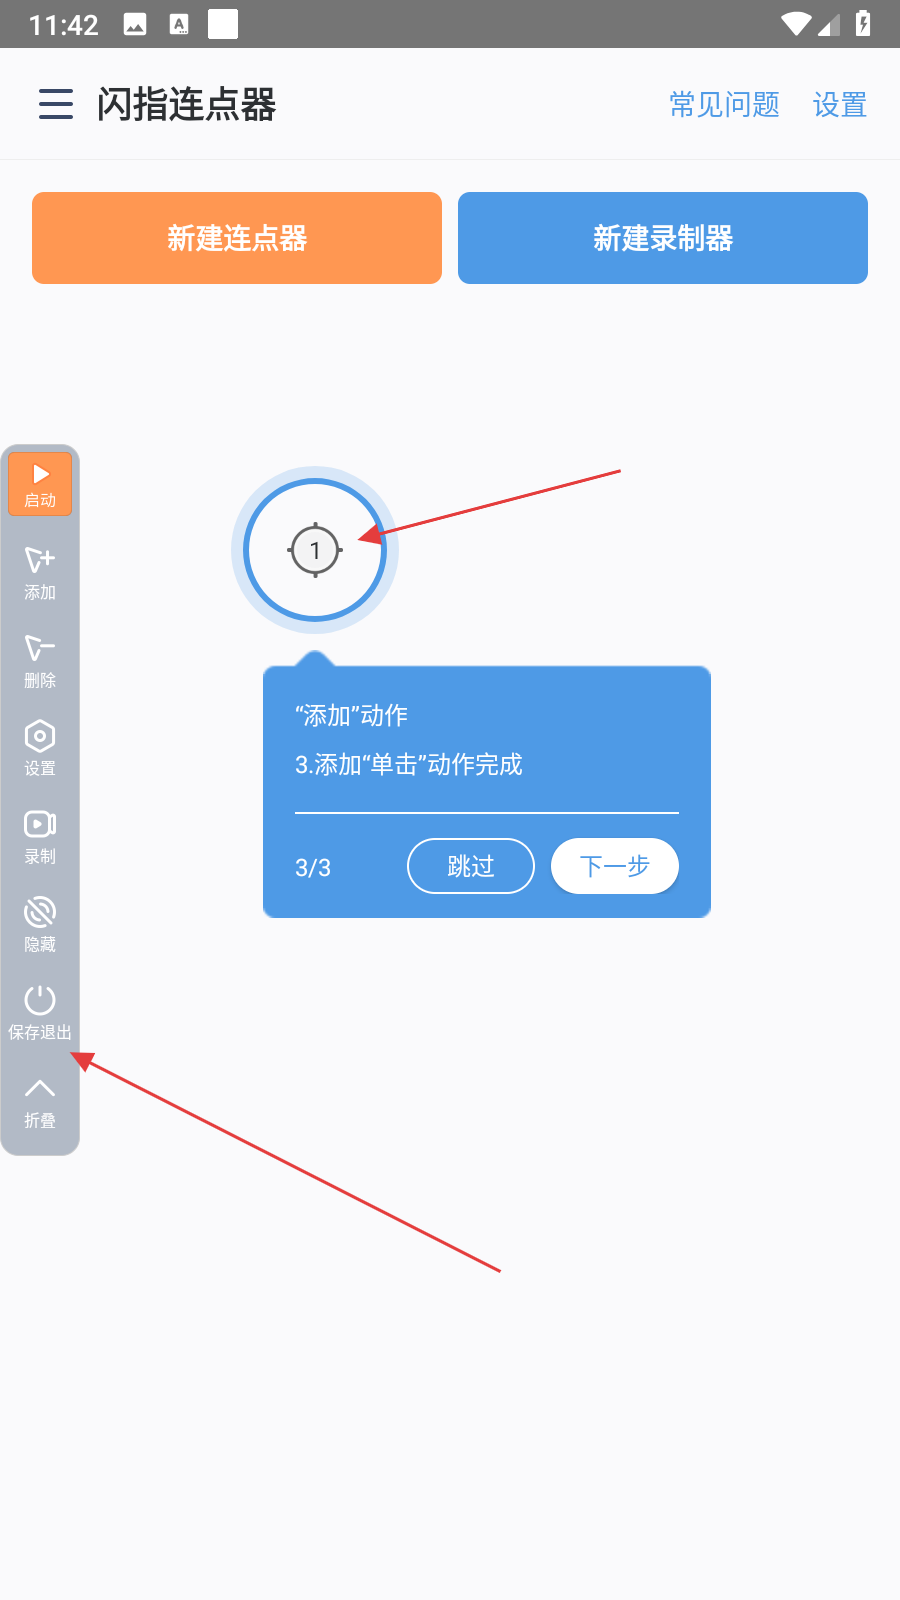Start the 录制 recording icon
The image size is (900, 1600).
click(40, 836)
